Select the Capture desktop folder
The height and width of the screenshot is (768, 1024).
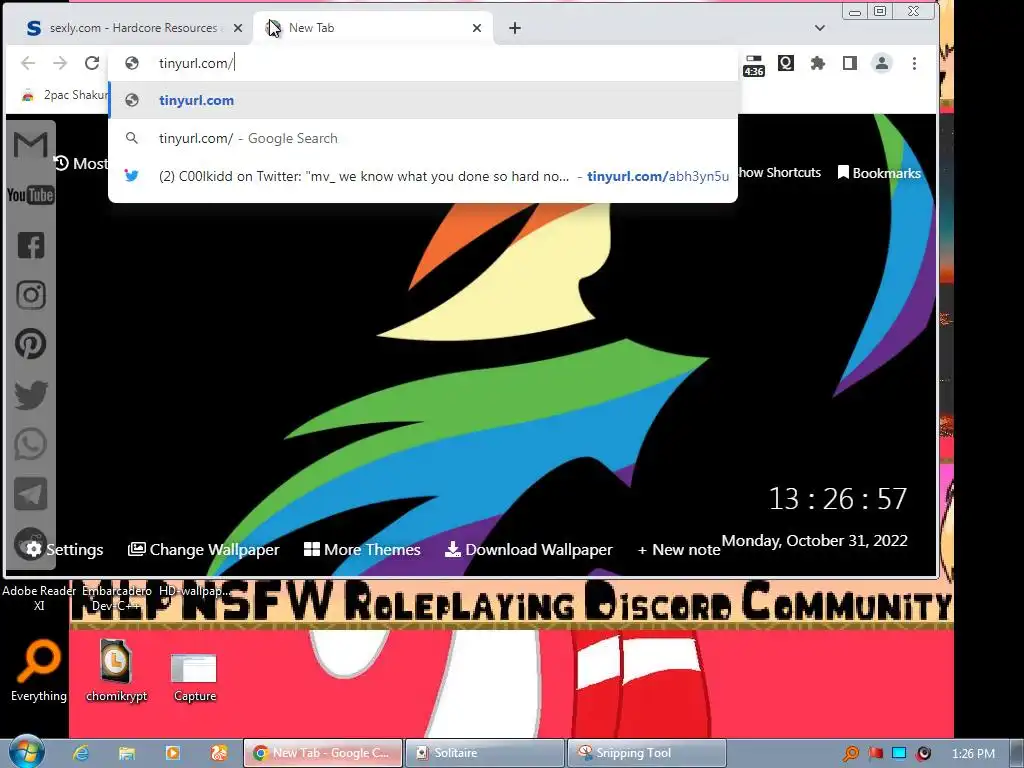click(x=195, y=678)
